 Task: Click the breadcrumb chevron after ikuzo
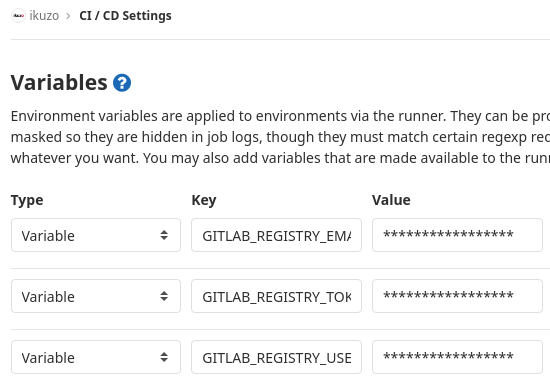(68, 16)
